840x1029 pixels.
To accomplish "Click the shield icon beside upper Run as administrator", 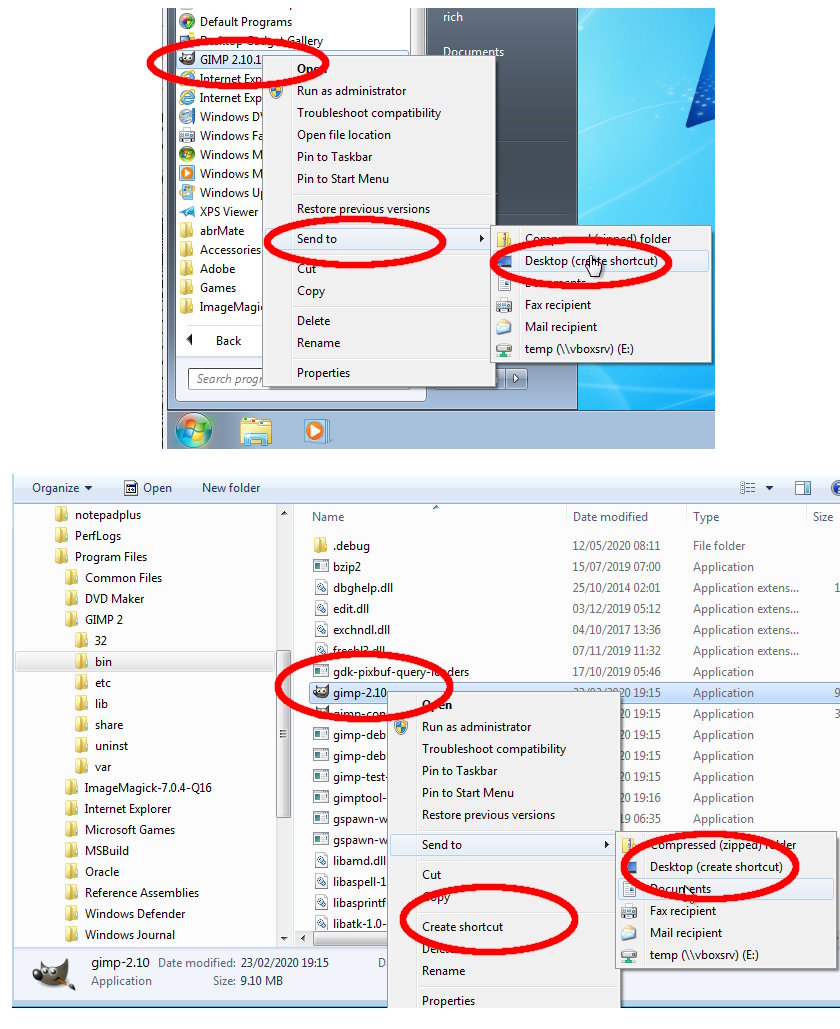I will (x=276, y=91).
